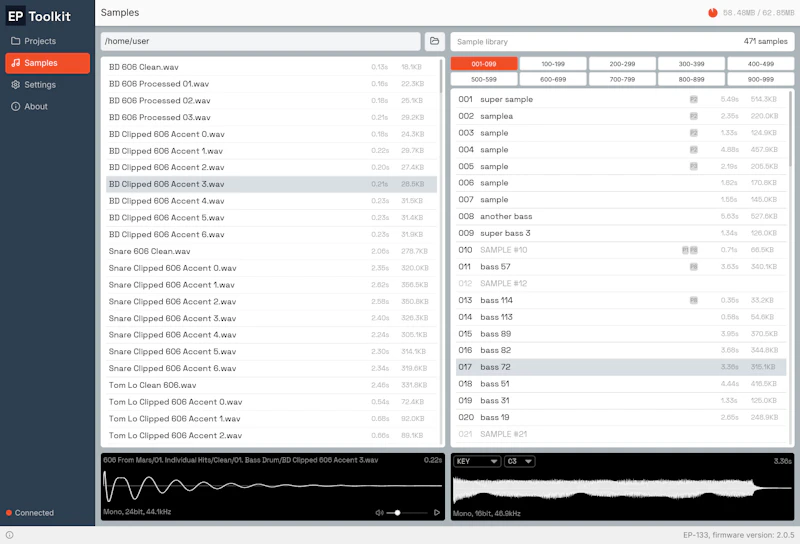
Task: Select the 800-899 sample range tab
Action: [691, 79]
